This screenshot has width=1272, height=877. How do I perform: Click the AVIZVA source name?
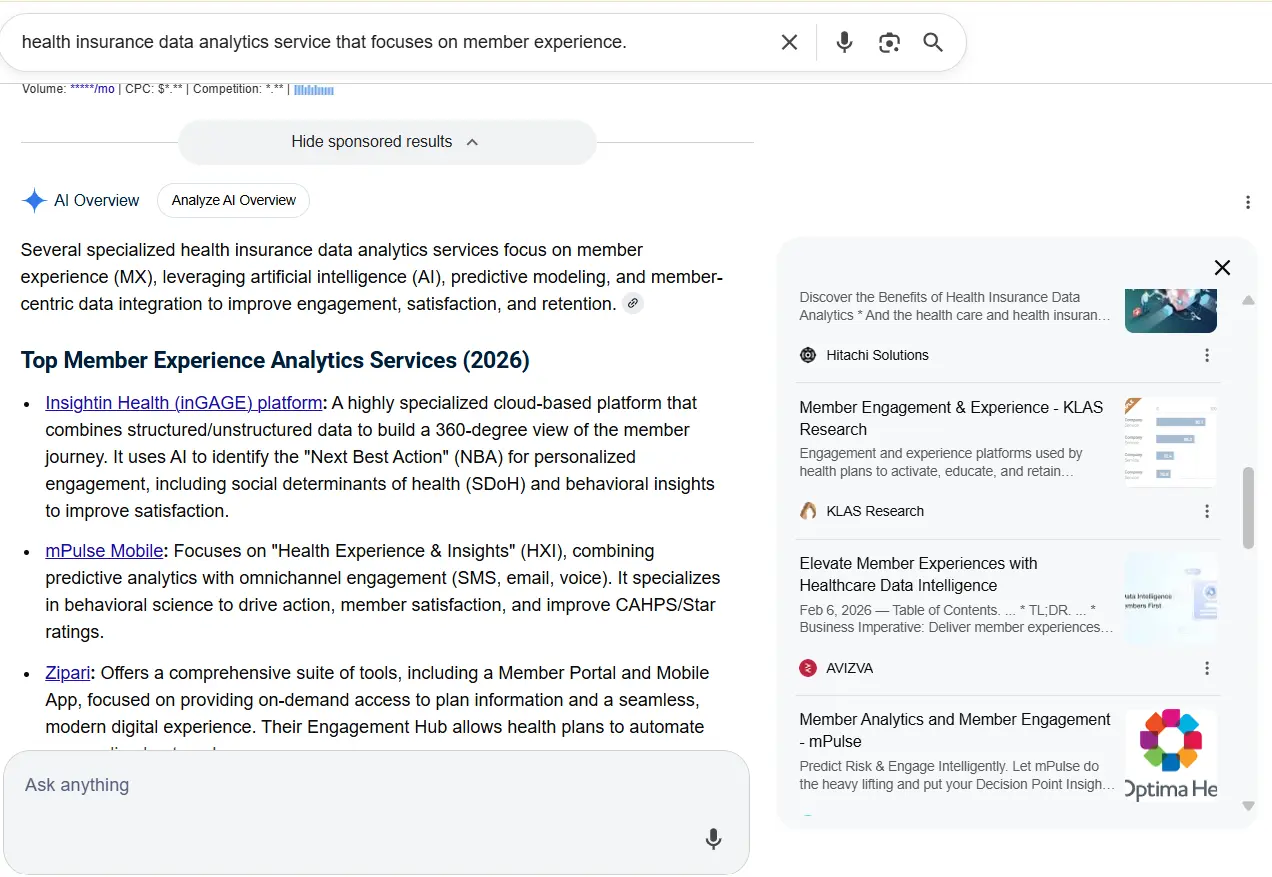click(850, 668)
